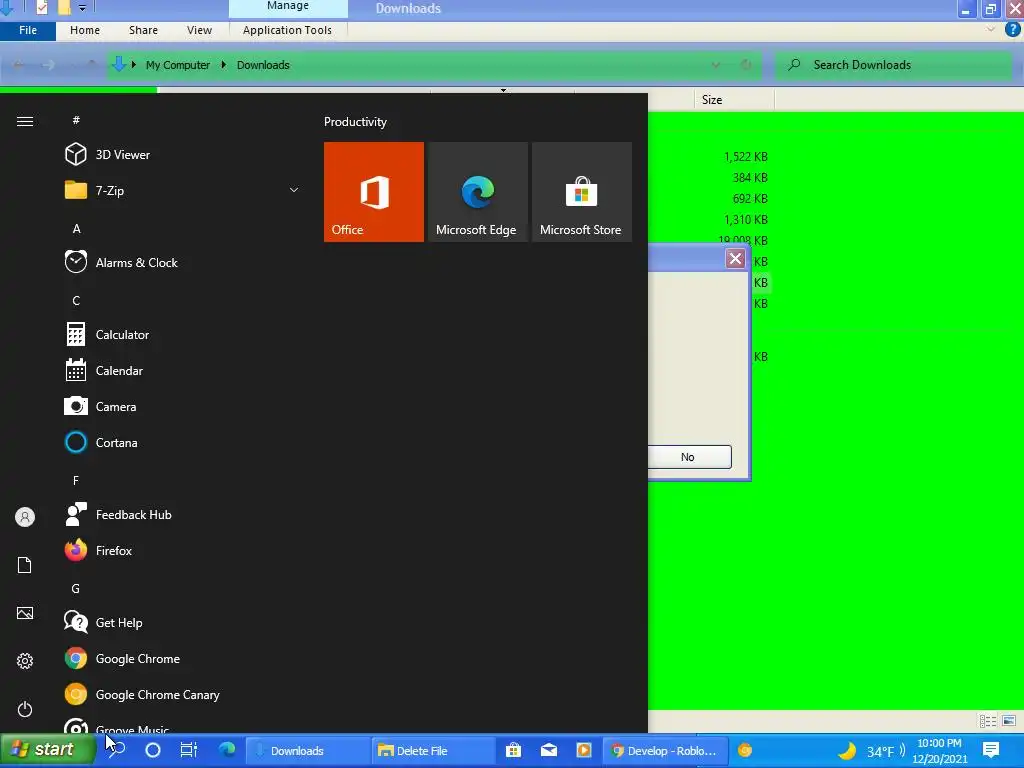This screenshot has height=768, width=1024.
Task: Launch the Camera app
Action: click(101, 406)
